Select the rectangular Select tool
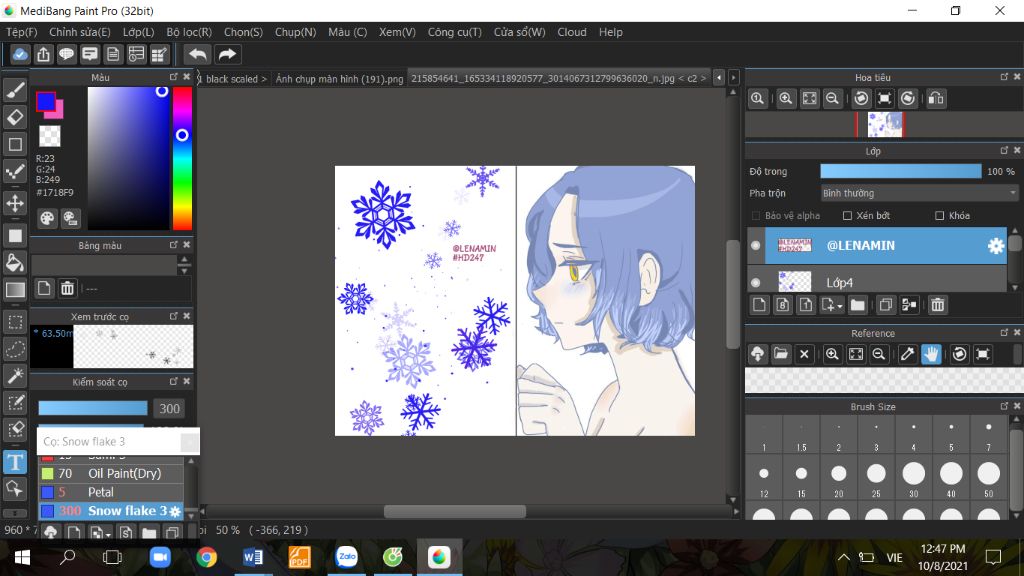Screen dimensions: 1024x576 click(x=15, y=322)
